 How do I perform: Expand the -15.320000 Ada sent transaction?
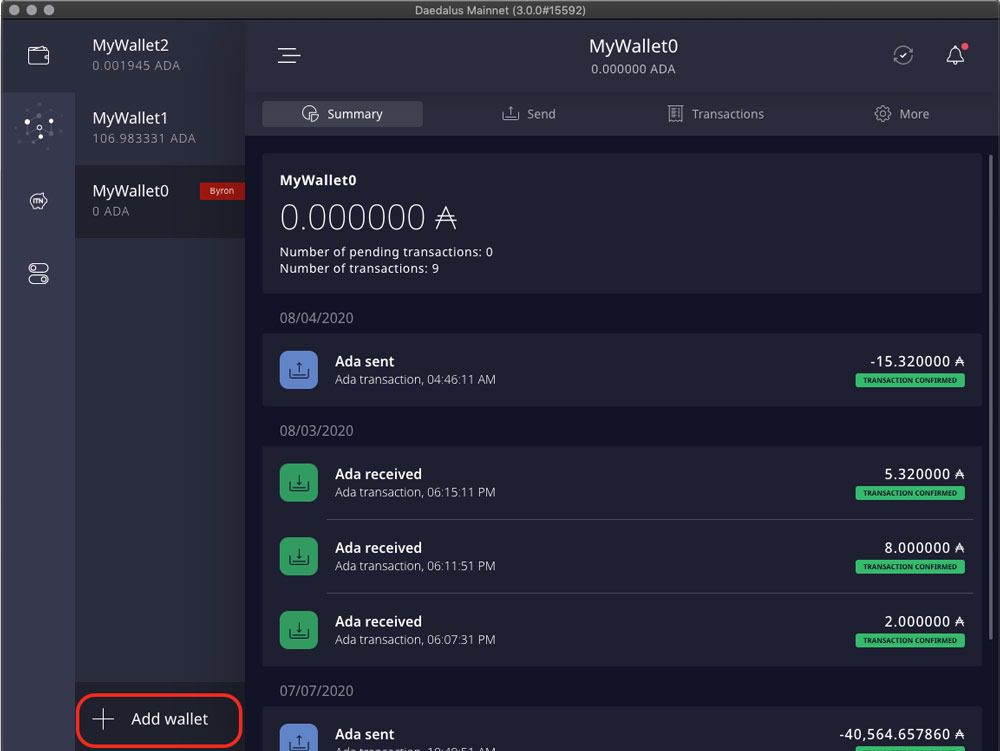point(620,370)
